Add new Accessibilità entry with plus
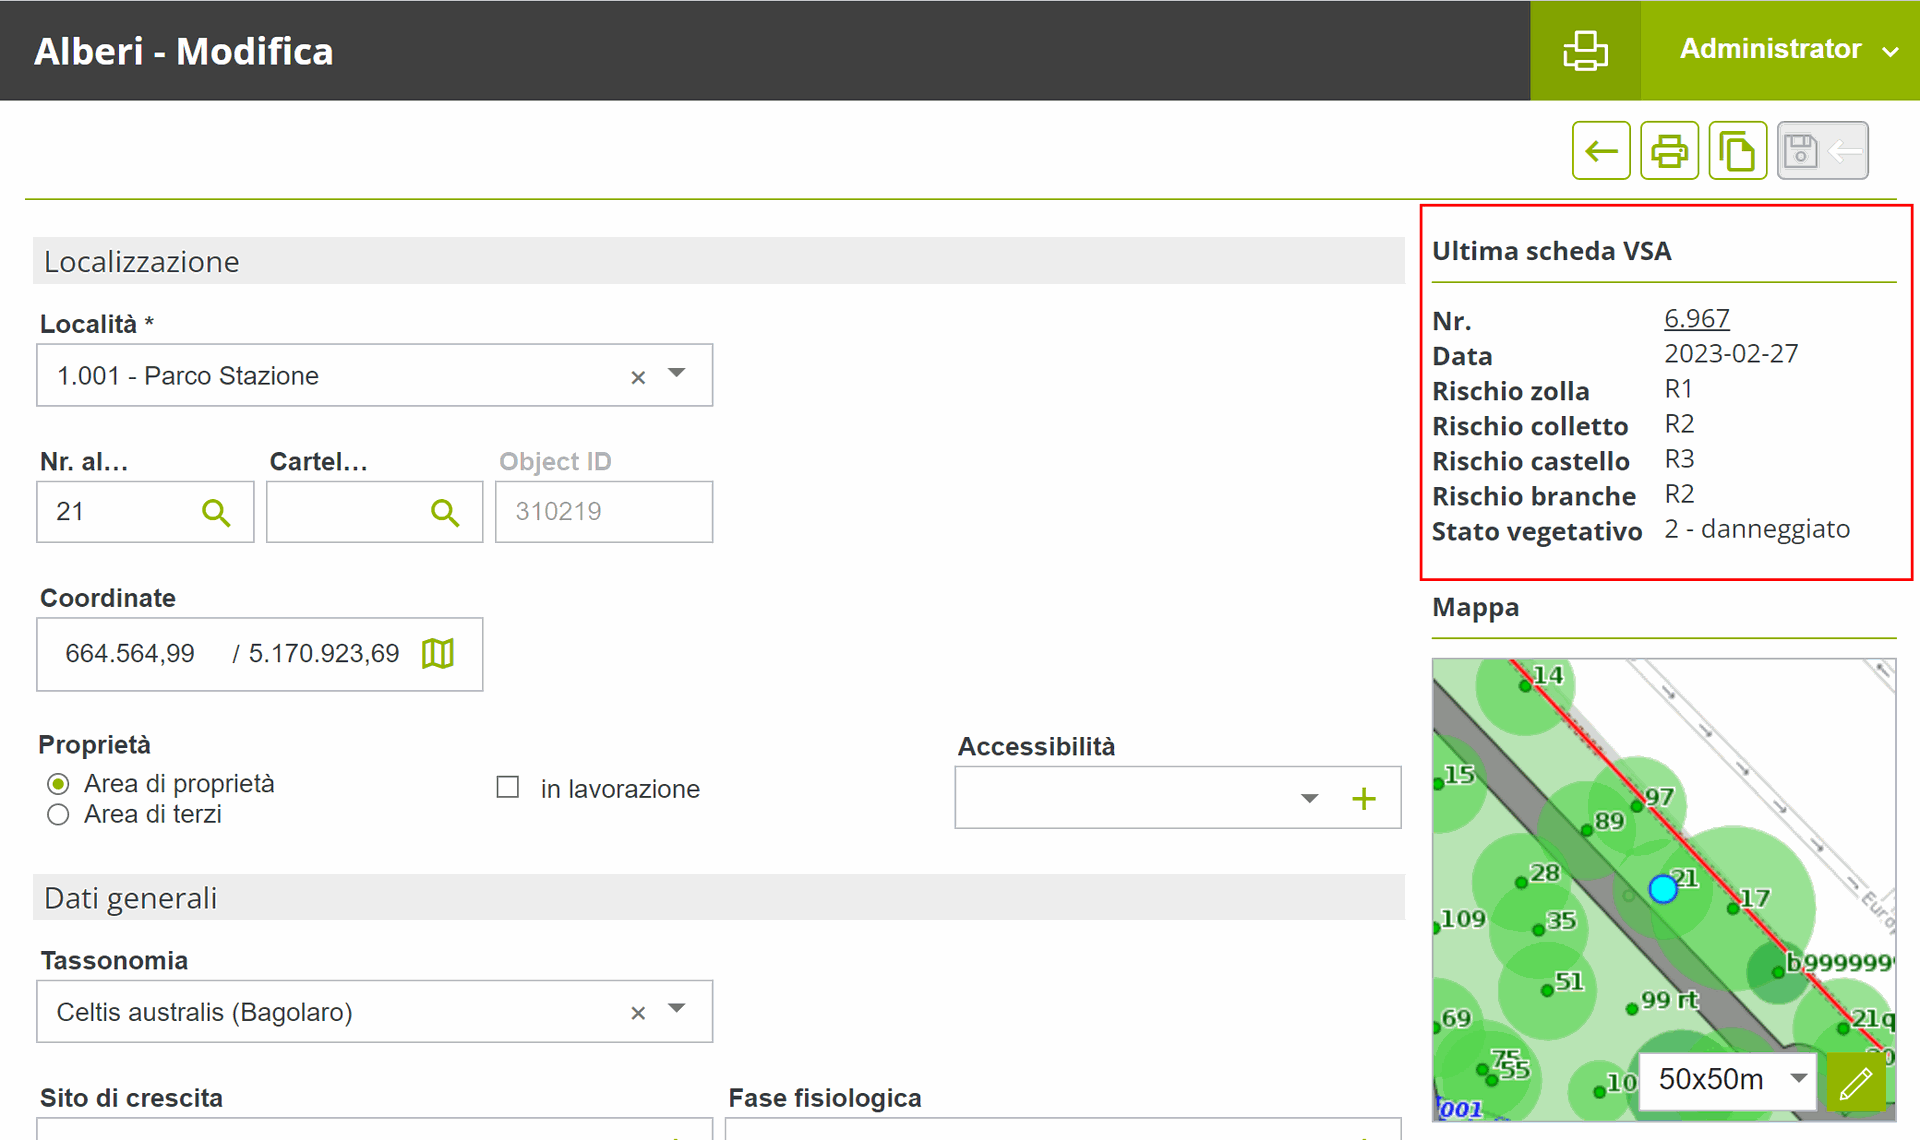Viewport: 1920px width, 1140px height. 1363,798
